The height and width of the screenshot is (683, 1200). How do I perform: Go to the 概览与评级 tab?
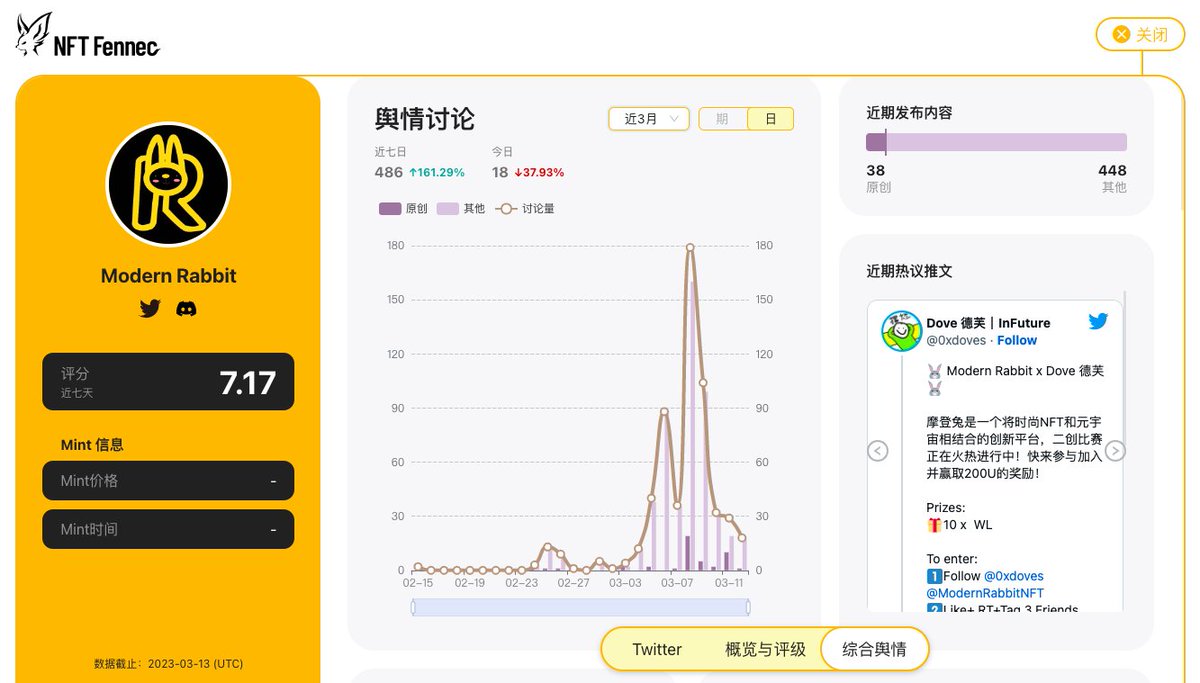click(765, 649)
